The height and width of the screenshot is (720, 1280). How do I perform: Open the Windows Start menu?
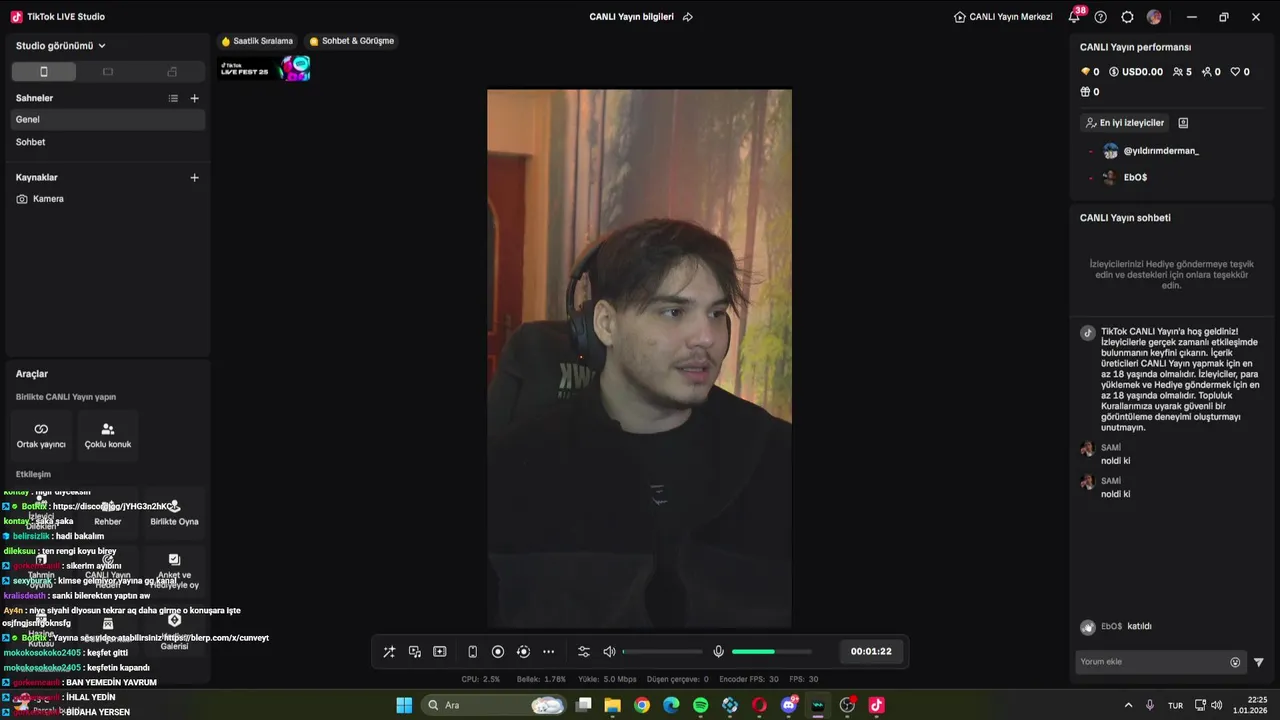tap(404, 705)
